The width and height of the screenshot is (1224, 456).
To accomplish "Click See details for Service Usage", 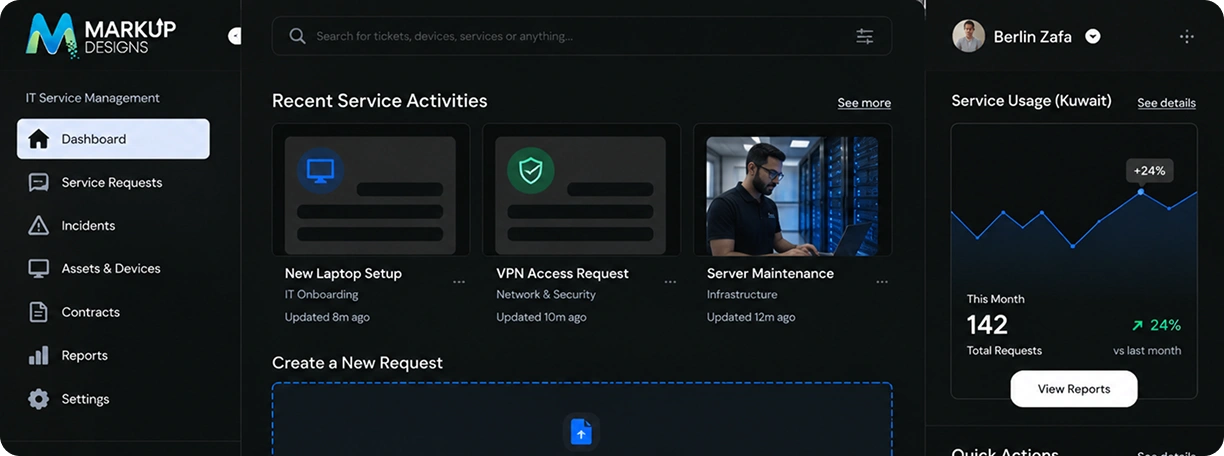I will [x=1166, y=103].
